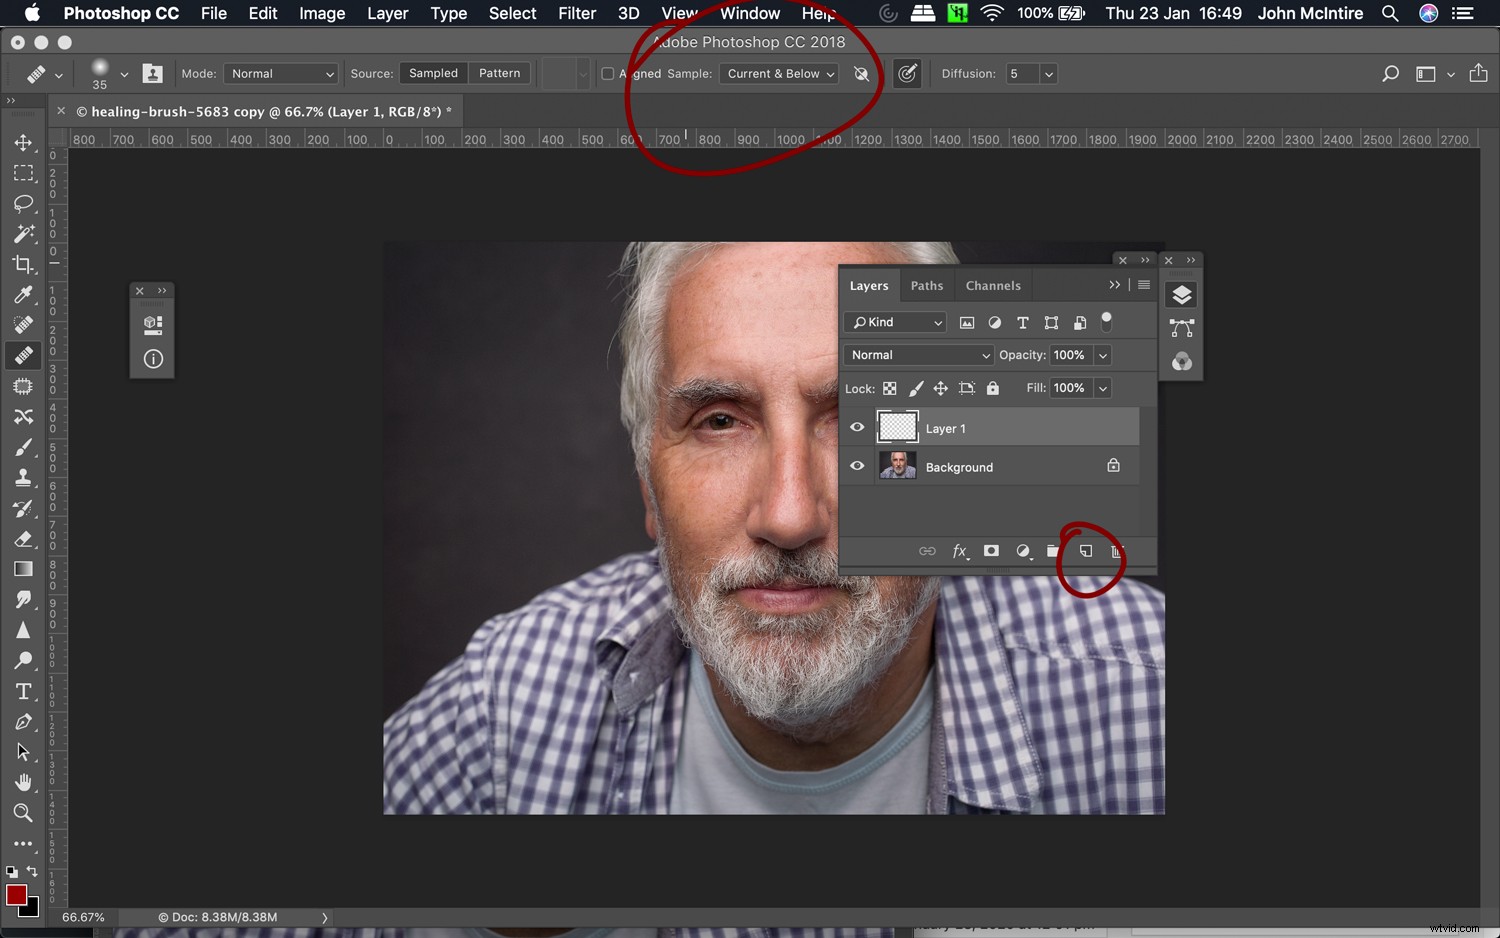This screenshot has height=938, width=1500.
Task: Activate the Crop tool
Action: tap(24, 265)
